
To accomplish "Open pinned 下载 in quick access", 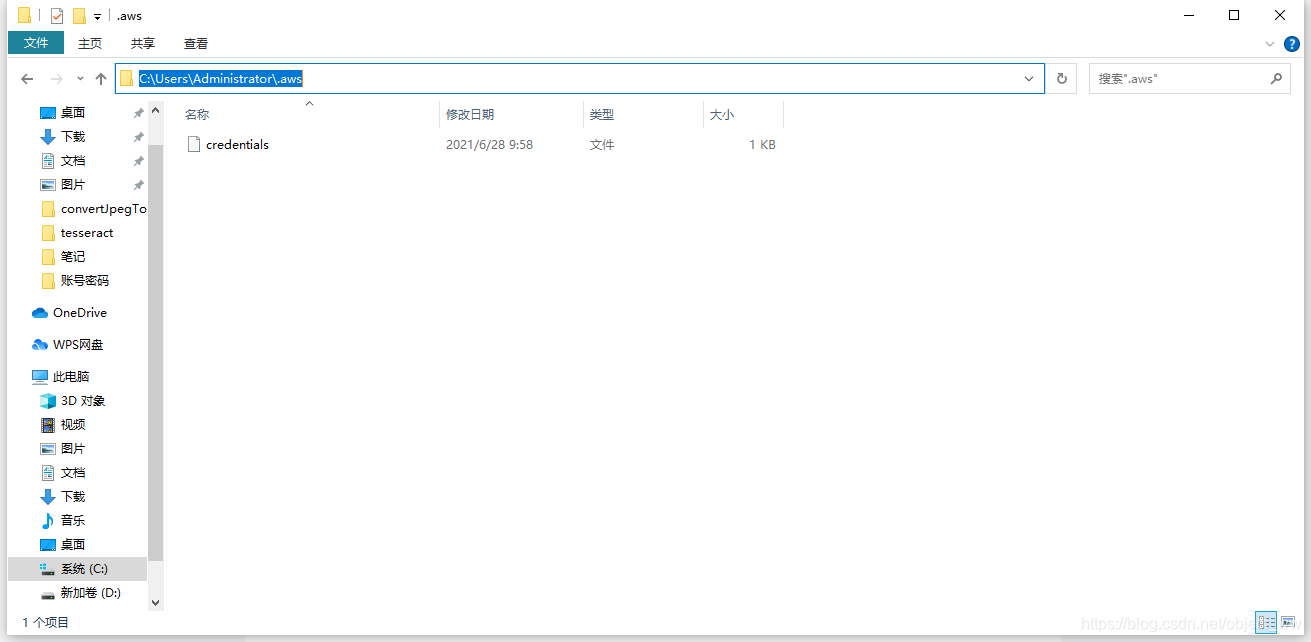I will pyautogui.click(x=73, y=137).
